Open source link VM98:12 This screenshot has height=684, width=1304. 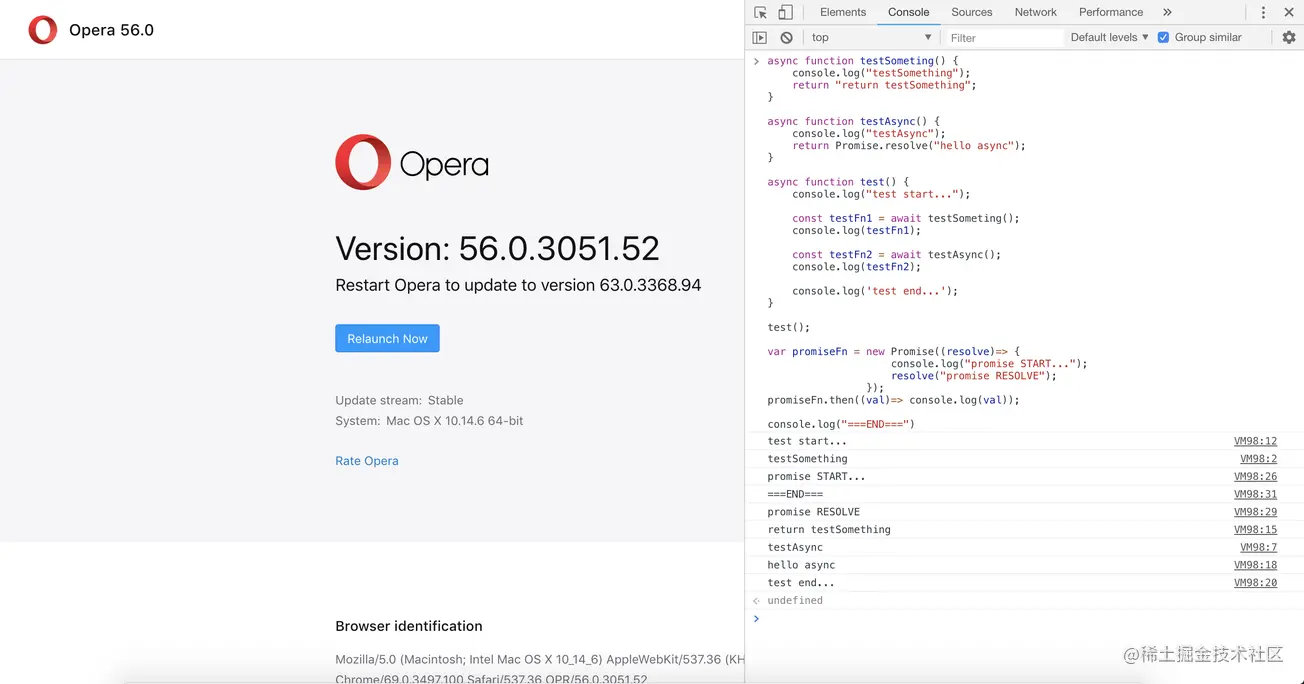[1255, 441]
